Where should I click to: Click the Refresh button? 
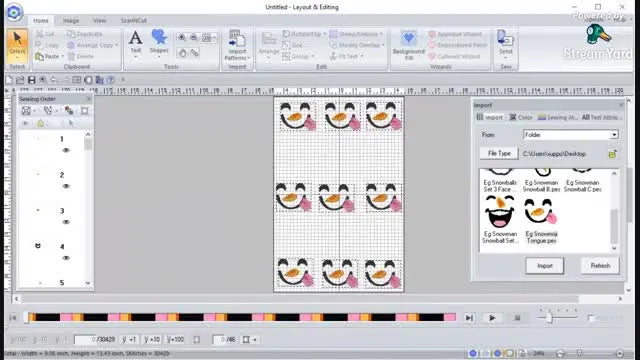pyautogui.click(x=600, y=266)
